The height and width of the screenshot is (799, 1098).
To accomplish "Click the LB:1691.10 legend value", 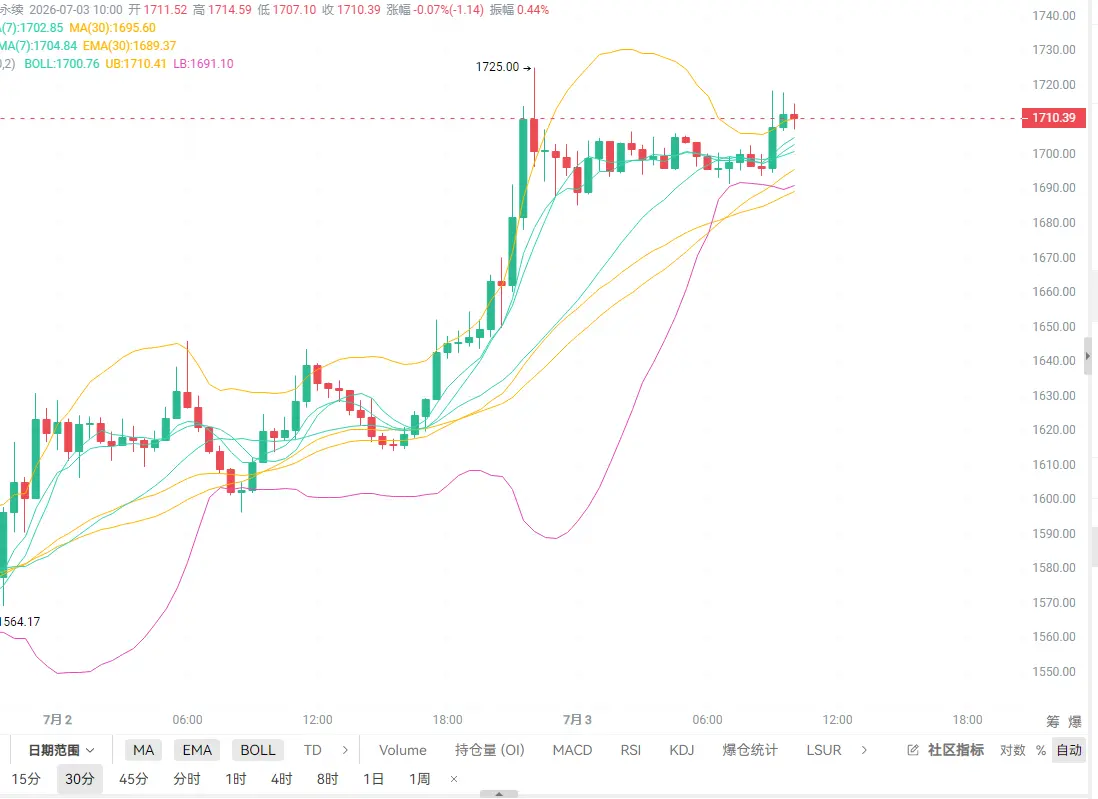I will coord(203,64).
